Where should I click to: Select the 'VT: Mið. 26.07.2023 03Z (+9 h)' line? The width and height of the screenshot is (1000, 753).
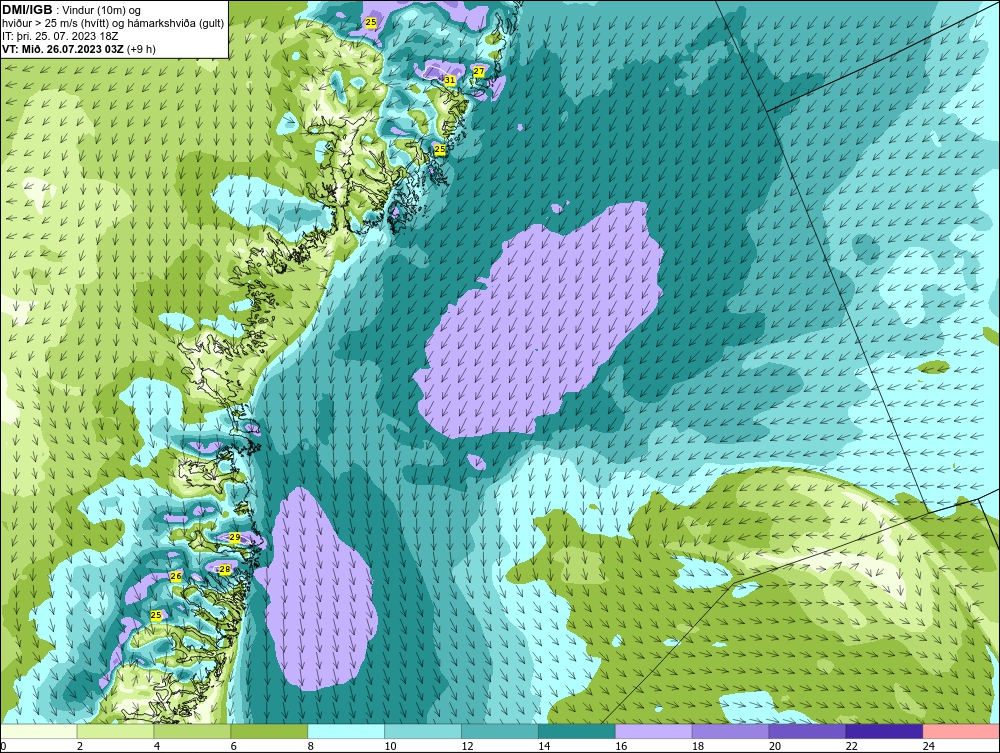78,48
